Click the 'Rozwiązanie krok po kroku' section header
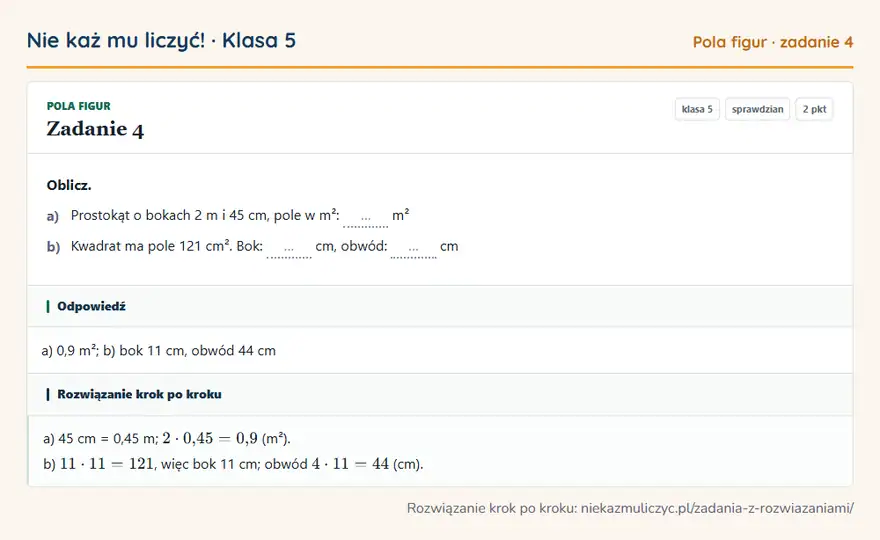 click(440, 394)
